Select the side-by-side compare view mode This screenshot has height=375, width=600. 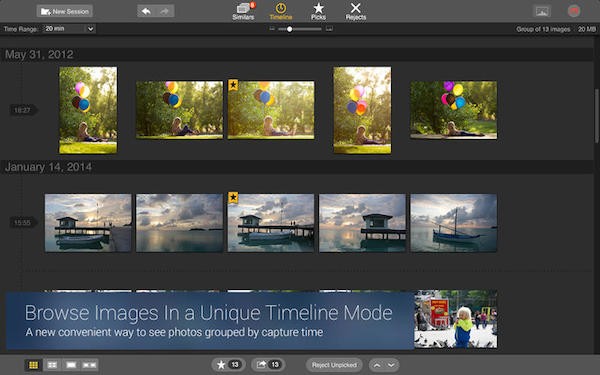pyautogui.click(x=89, y=365)
